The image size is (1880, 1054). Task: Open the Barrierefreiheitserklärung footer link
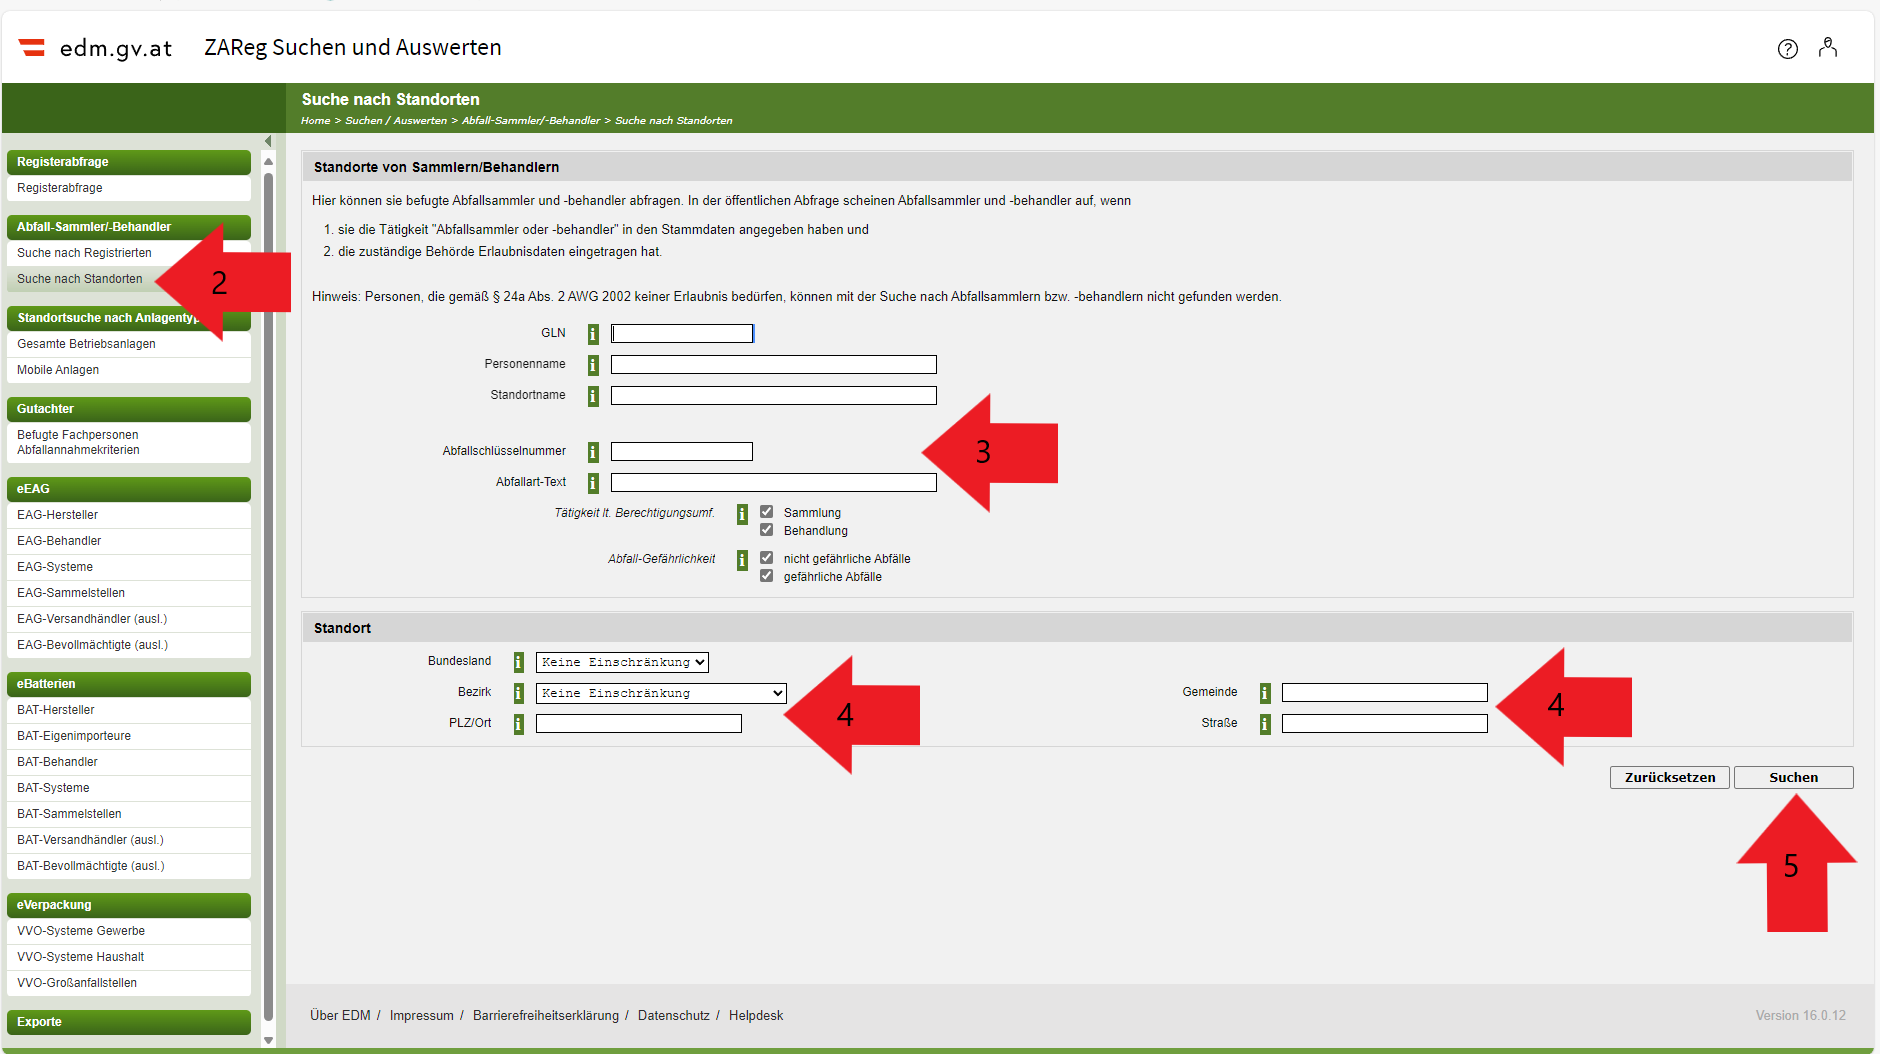pyautogui.click(x=546, y=1015)
